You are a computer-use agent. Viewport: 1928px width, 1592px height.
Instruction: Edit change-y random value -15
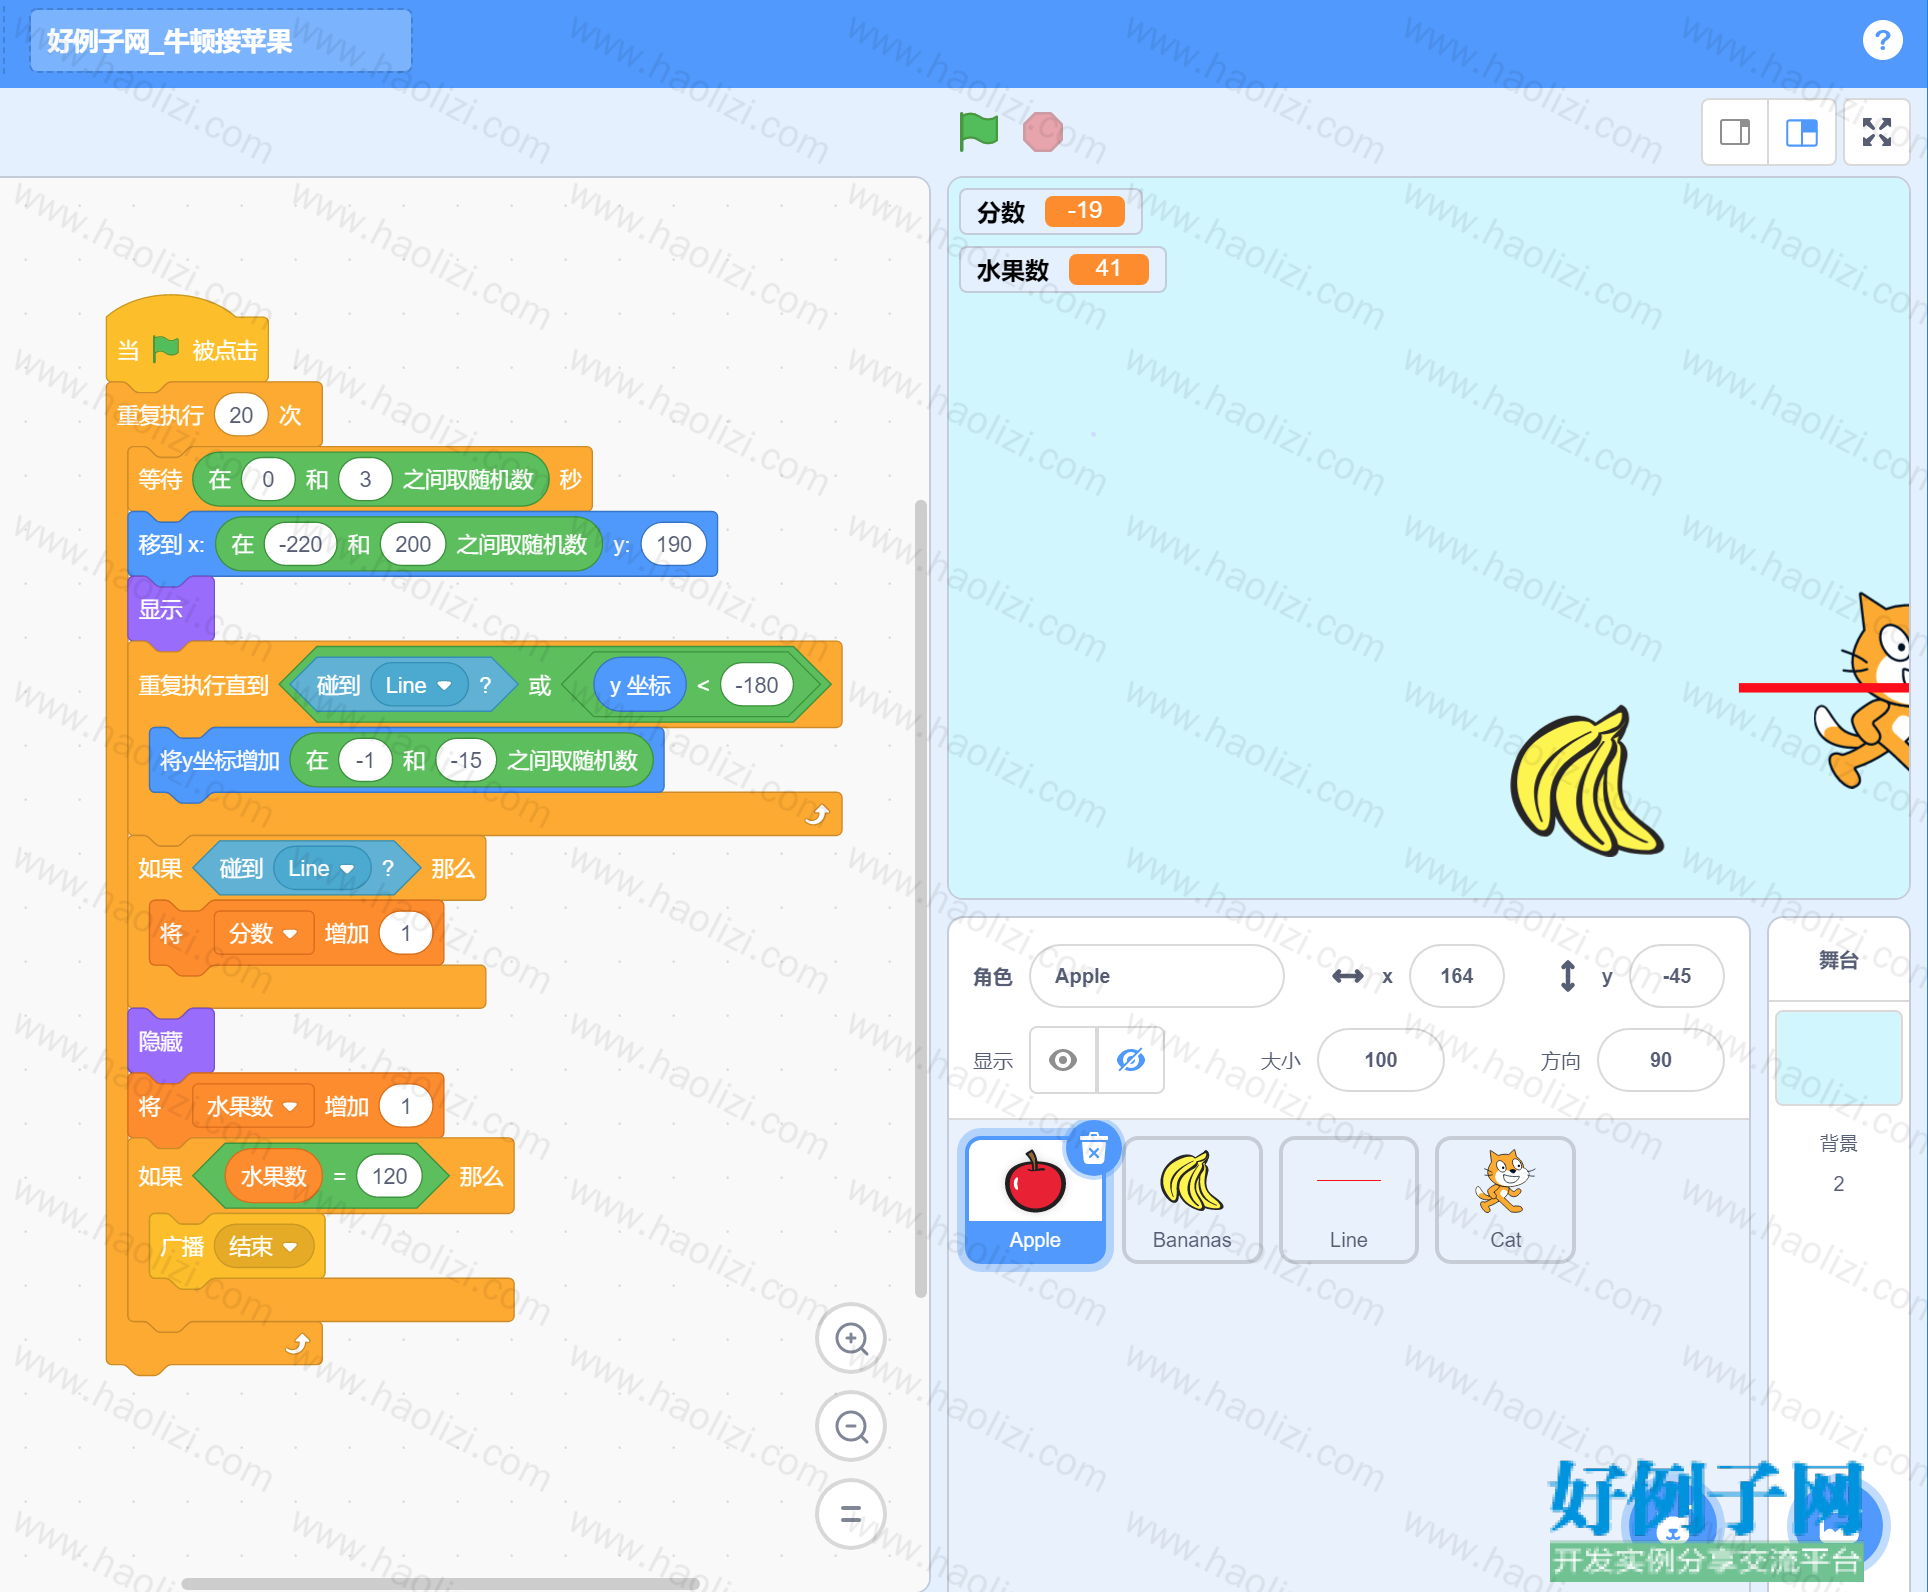(466, 760)
